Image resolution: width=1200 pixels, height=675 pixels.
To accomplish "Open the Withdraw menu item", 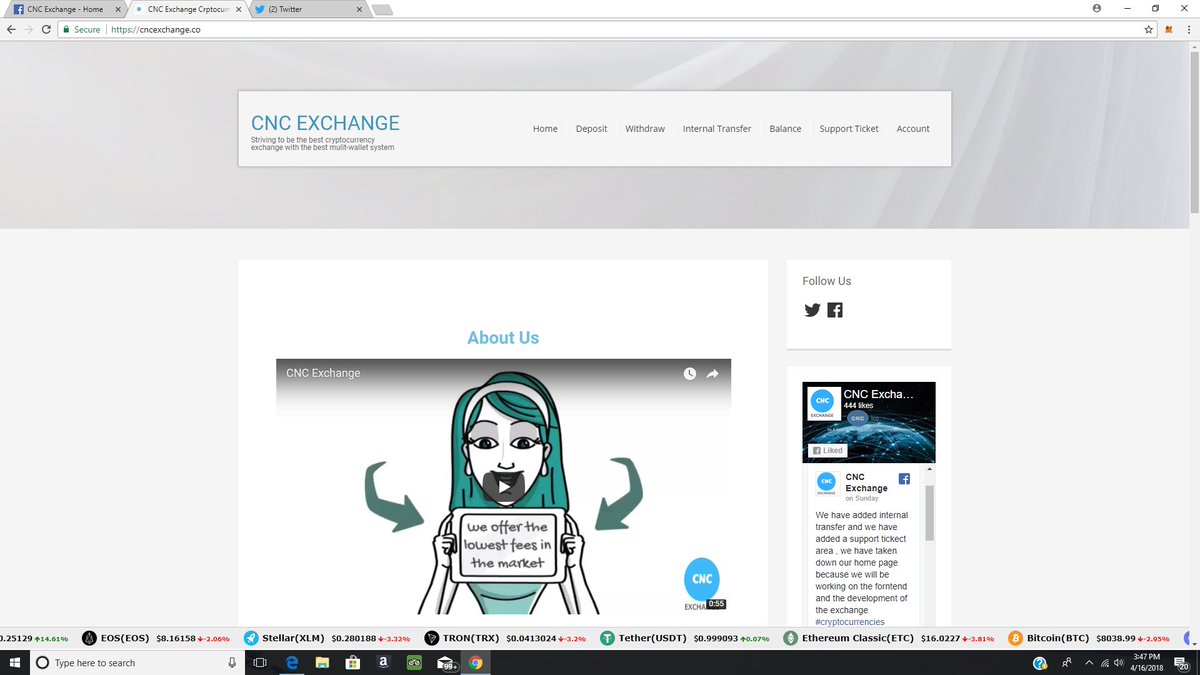I will click(645, 129).
